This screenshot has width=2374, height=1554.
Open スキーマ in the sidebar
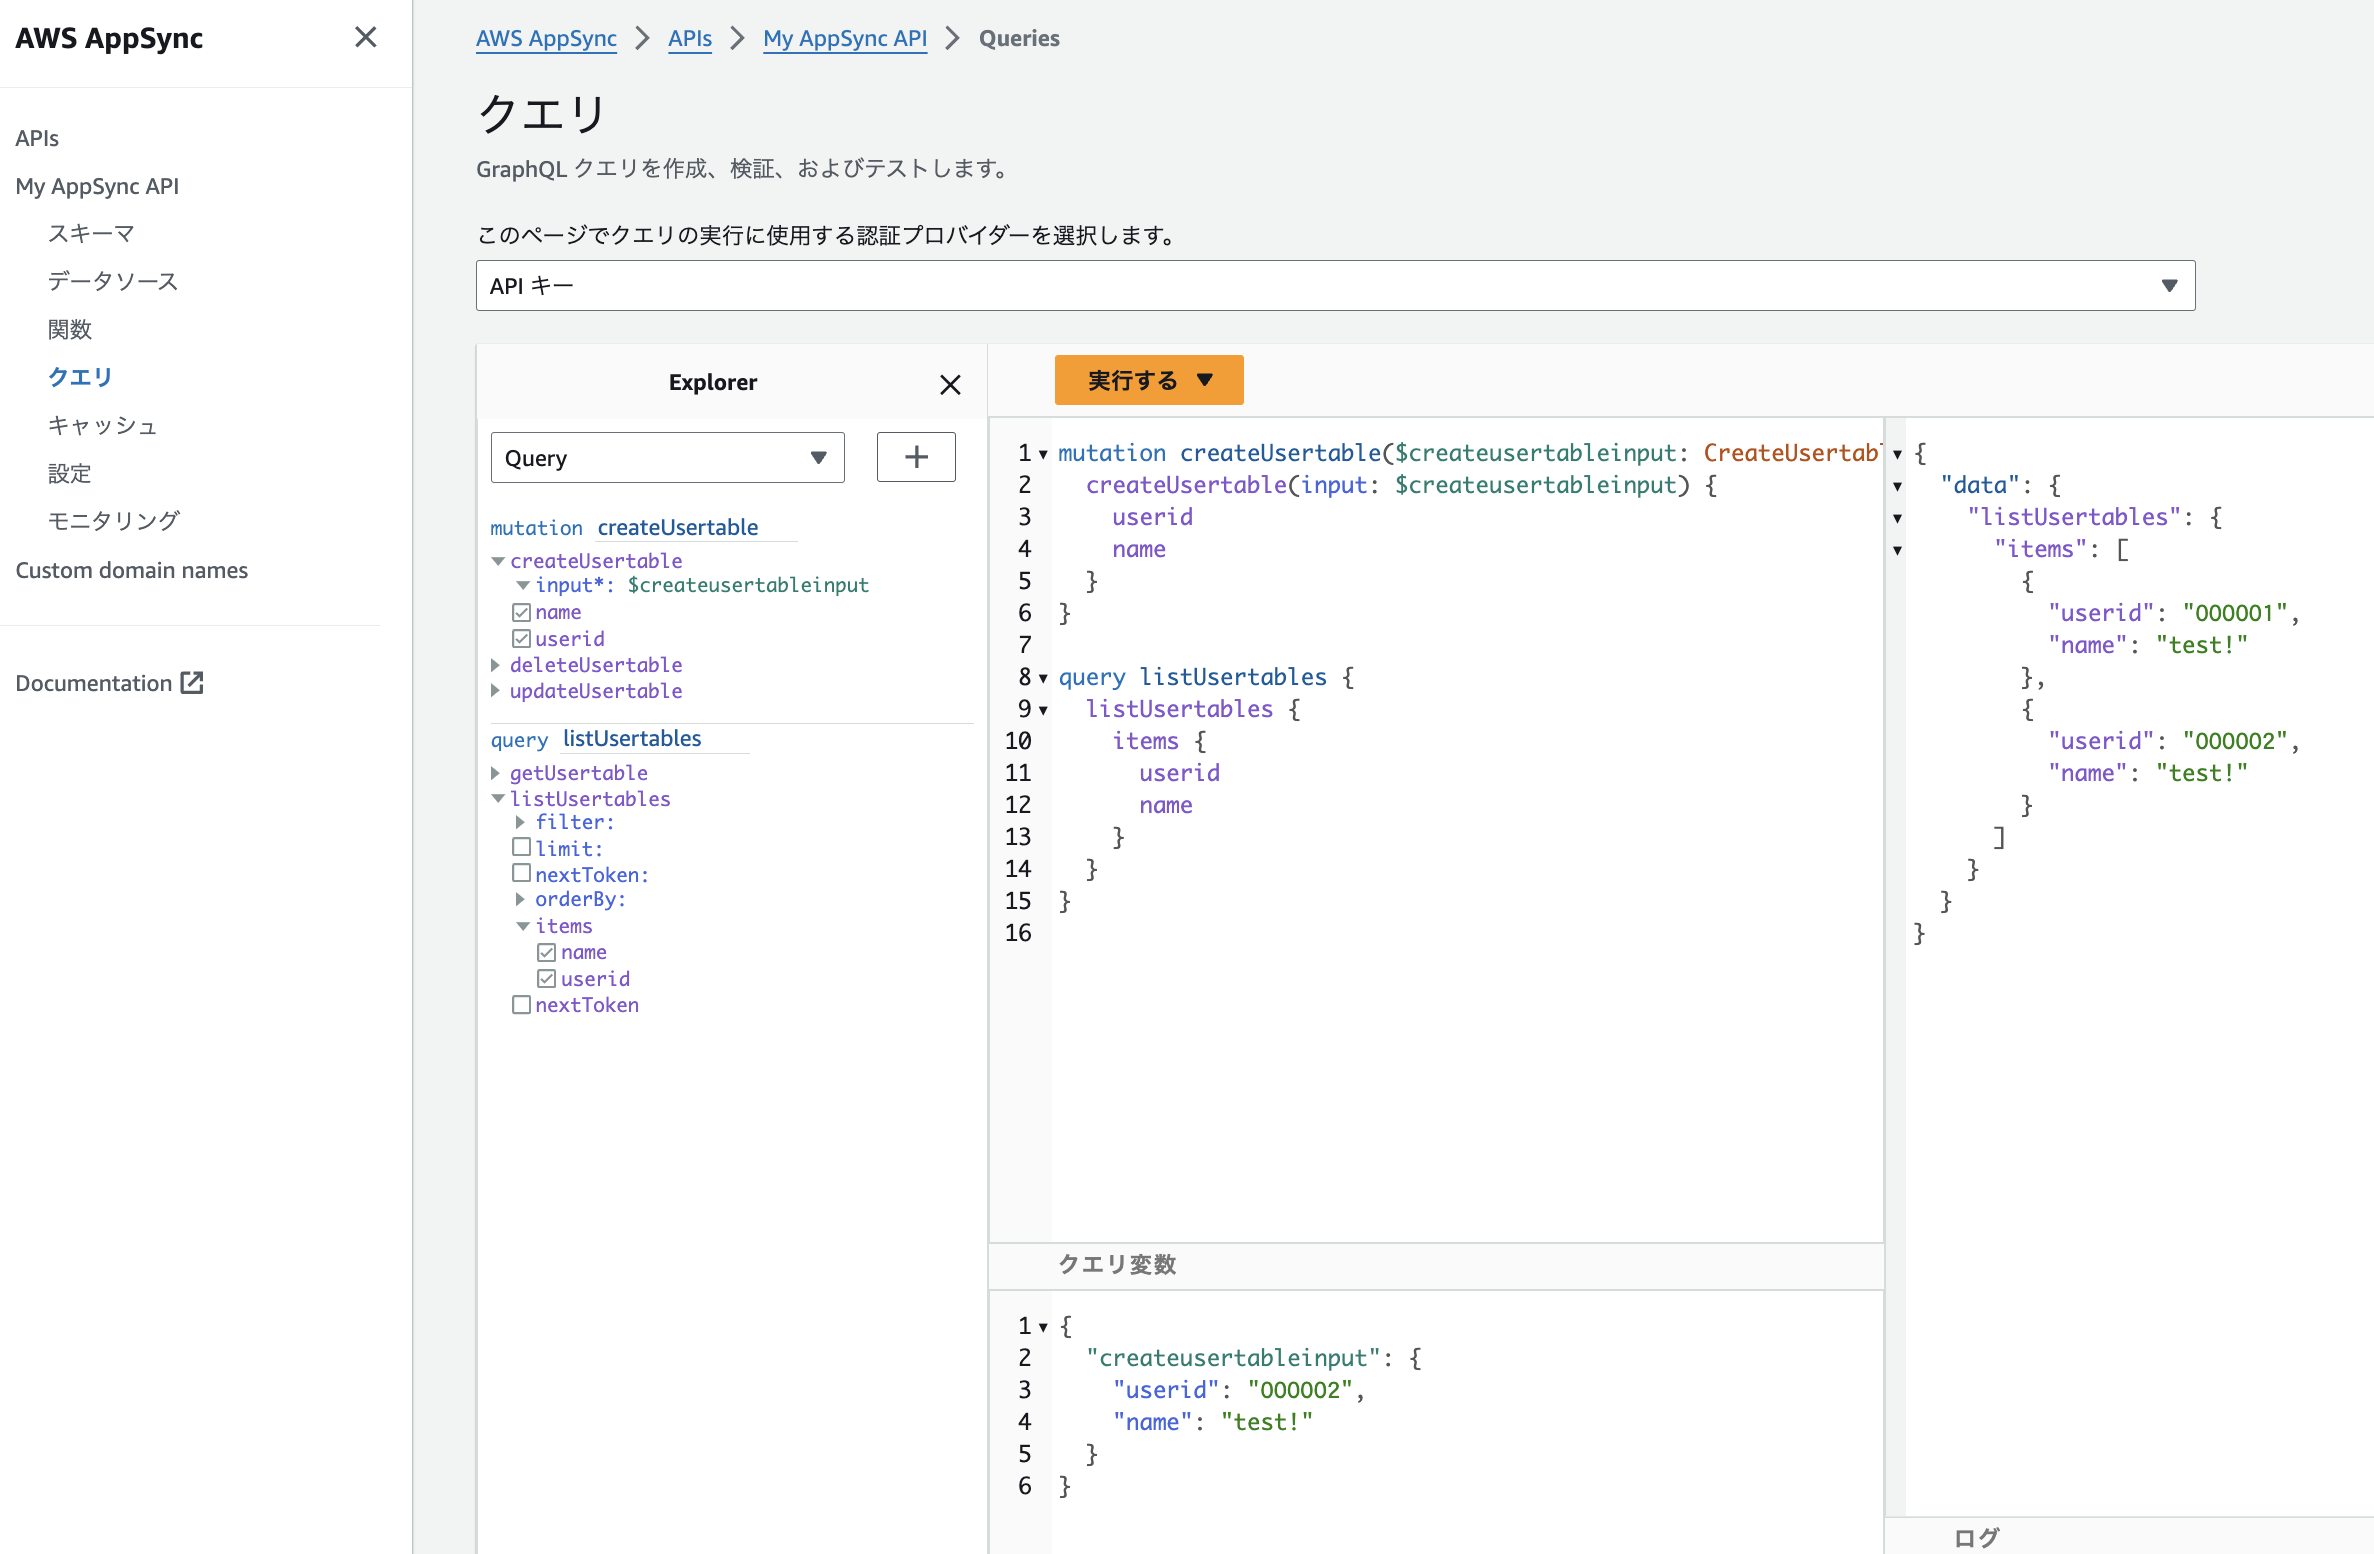click(x=91, y=234)
